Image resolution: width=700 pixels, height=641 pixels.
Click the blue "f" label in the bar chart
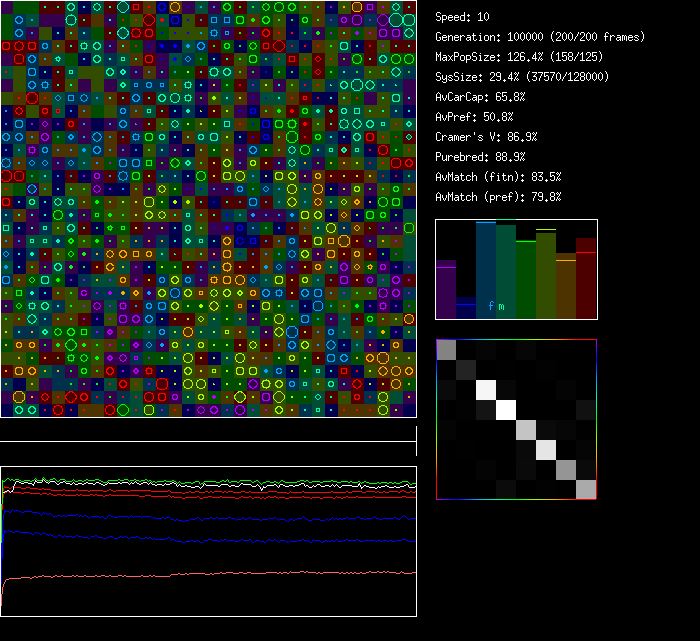click(x=491, y=306)
